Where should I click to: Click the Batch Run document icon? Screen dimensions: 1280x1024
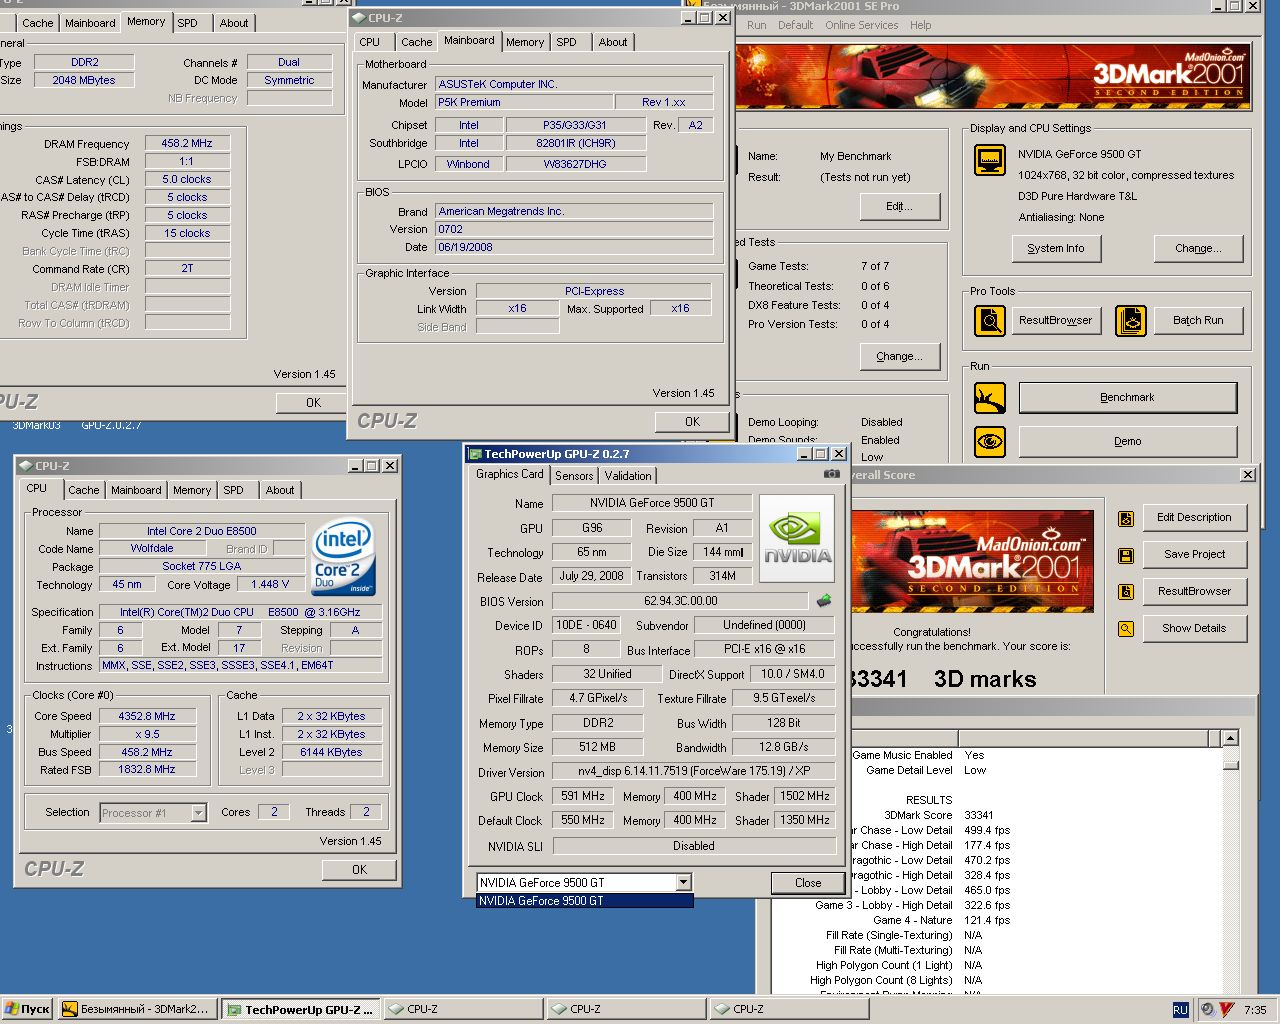[x=1131, y=321]
